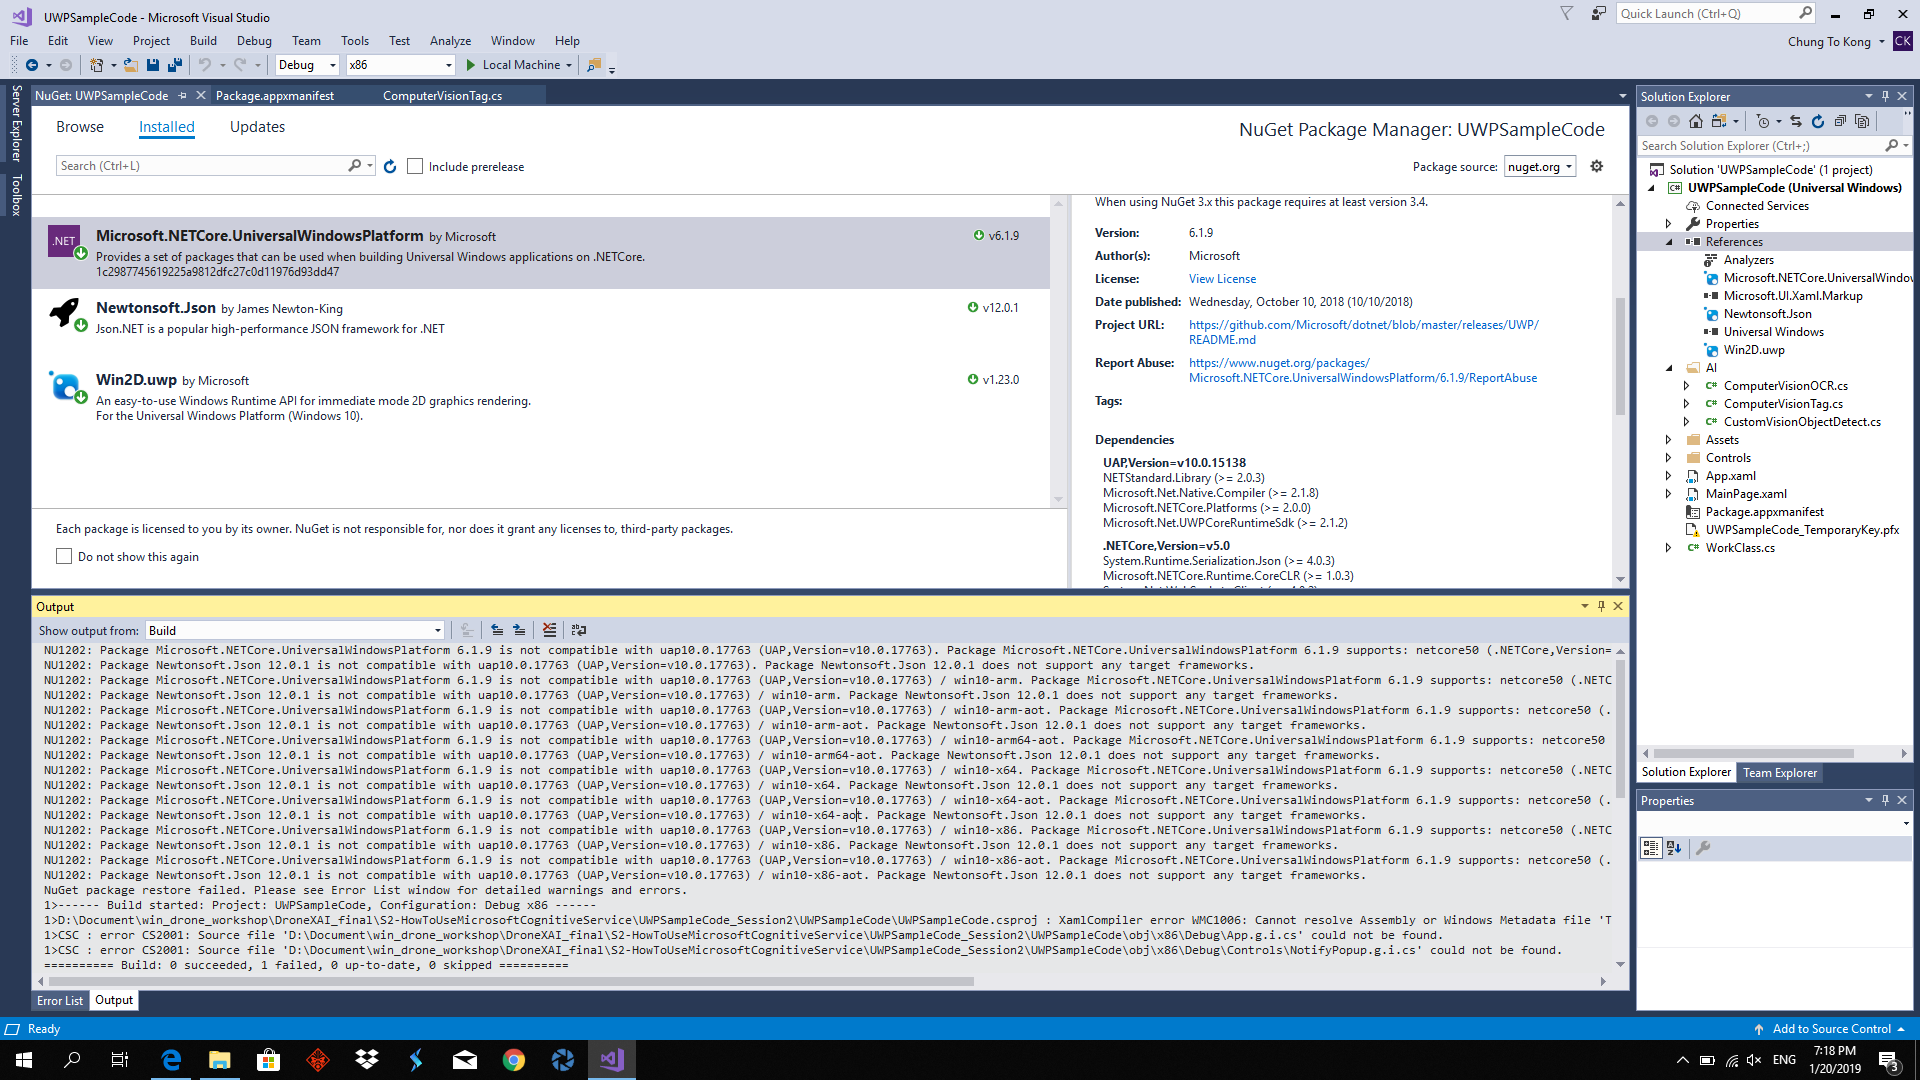Click the Clear All output icon
This screenshot has width=1920, height=1080.
pos(549,630)
